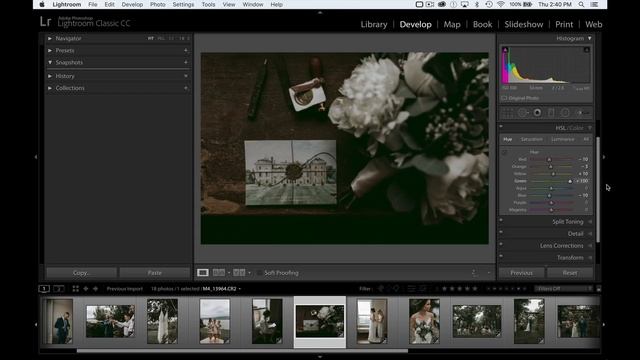Click the filmstrip horizontal scrollbar
Image resolution: width=640 pixels, height=360 pixels.
(x=242, y=351)
